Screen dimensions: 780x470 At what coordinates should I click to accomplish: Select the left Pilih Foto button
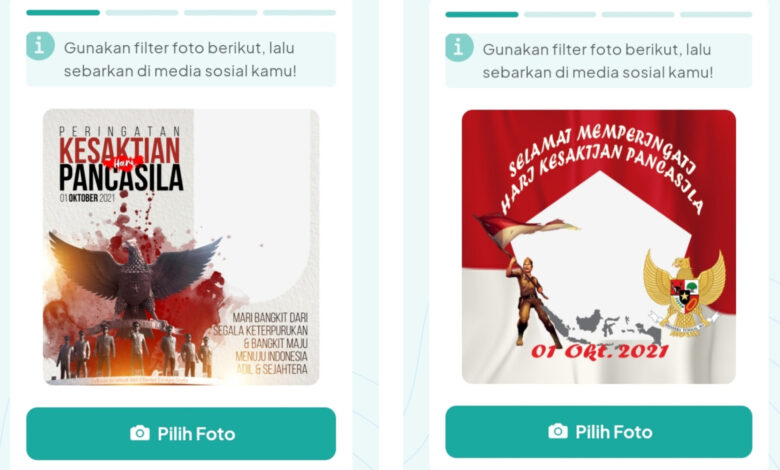pyautogui.click(x=181, y=434)
